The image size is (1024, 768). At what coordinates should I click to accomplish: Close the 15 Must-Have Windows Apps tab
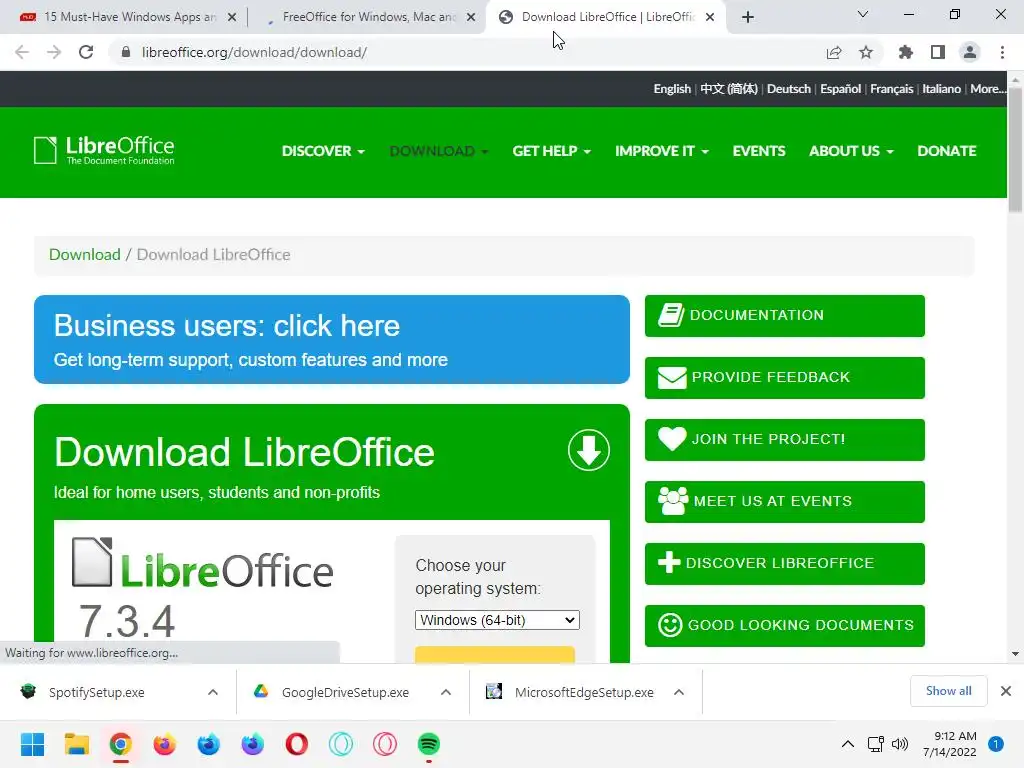click(x=232, y=18)
